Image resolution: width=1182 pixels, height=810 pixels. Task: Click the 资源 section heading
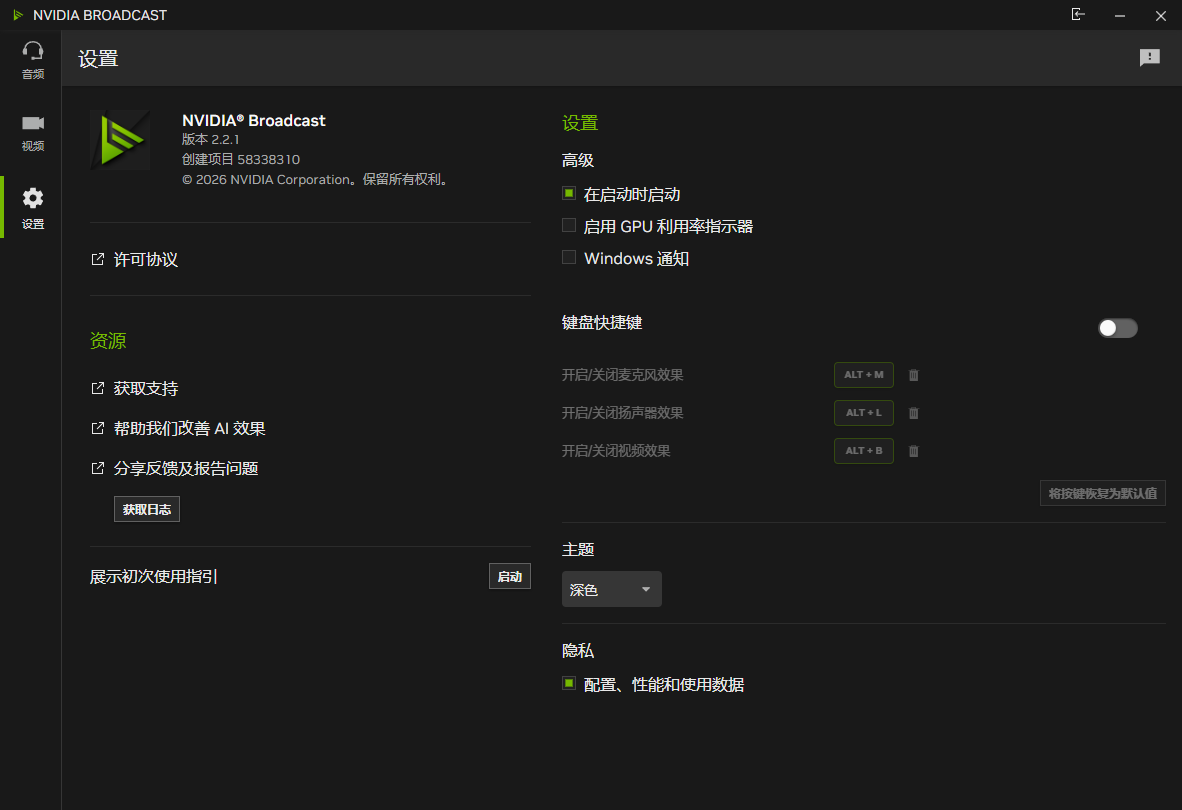click(108, 341)
